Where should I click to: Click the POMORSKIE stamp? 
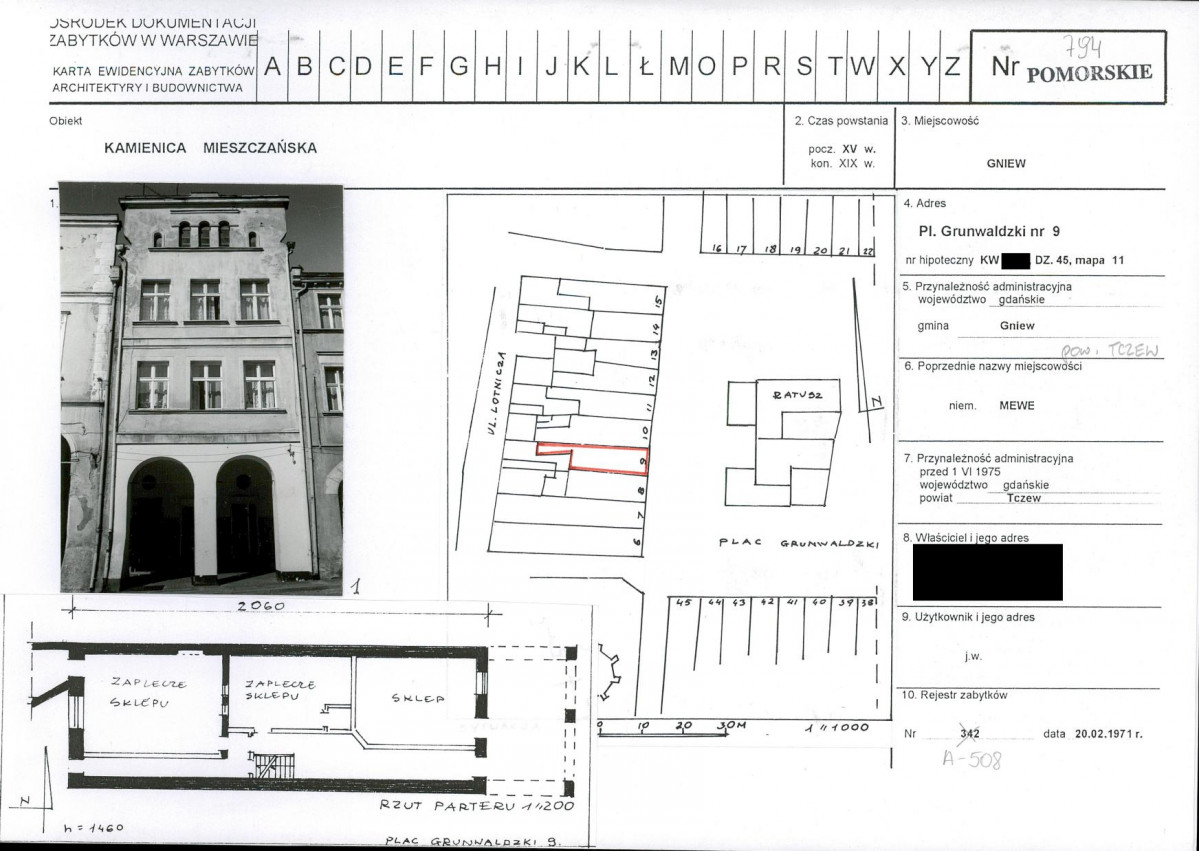click(x=1089, y=73)
